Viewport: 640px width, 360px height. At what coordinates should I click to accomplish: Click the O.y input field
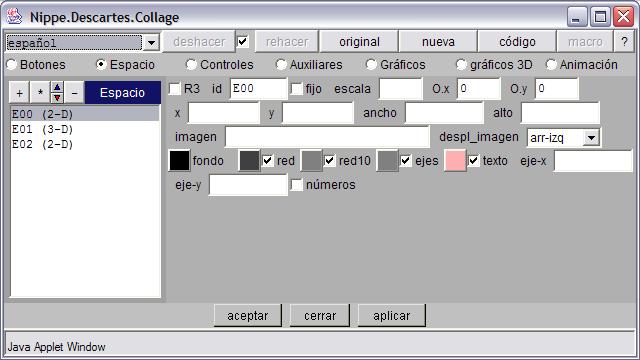pos(557,89)
